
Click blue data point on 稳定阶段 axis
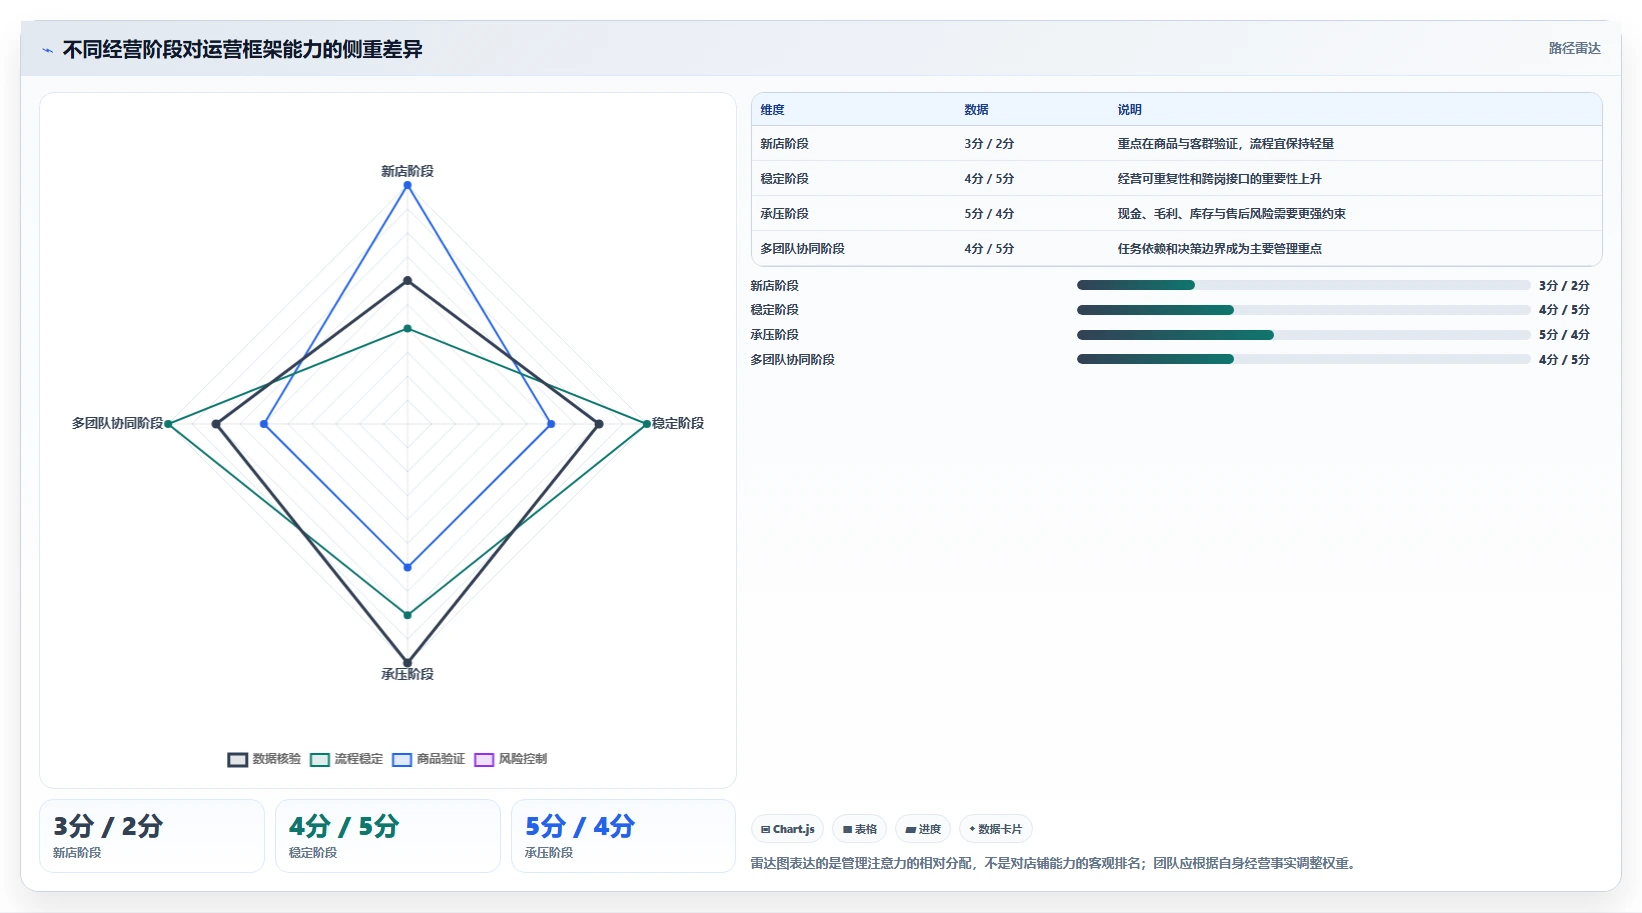point(551,424)
